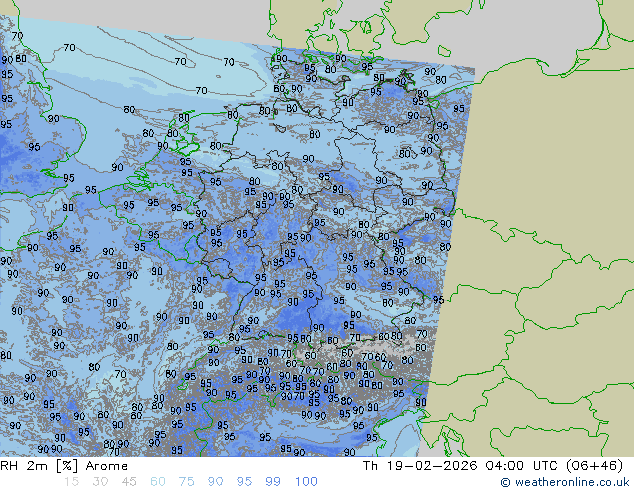634x490 pixels.
Task: Click legend value 30
Action: coord(100,482)
